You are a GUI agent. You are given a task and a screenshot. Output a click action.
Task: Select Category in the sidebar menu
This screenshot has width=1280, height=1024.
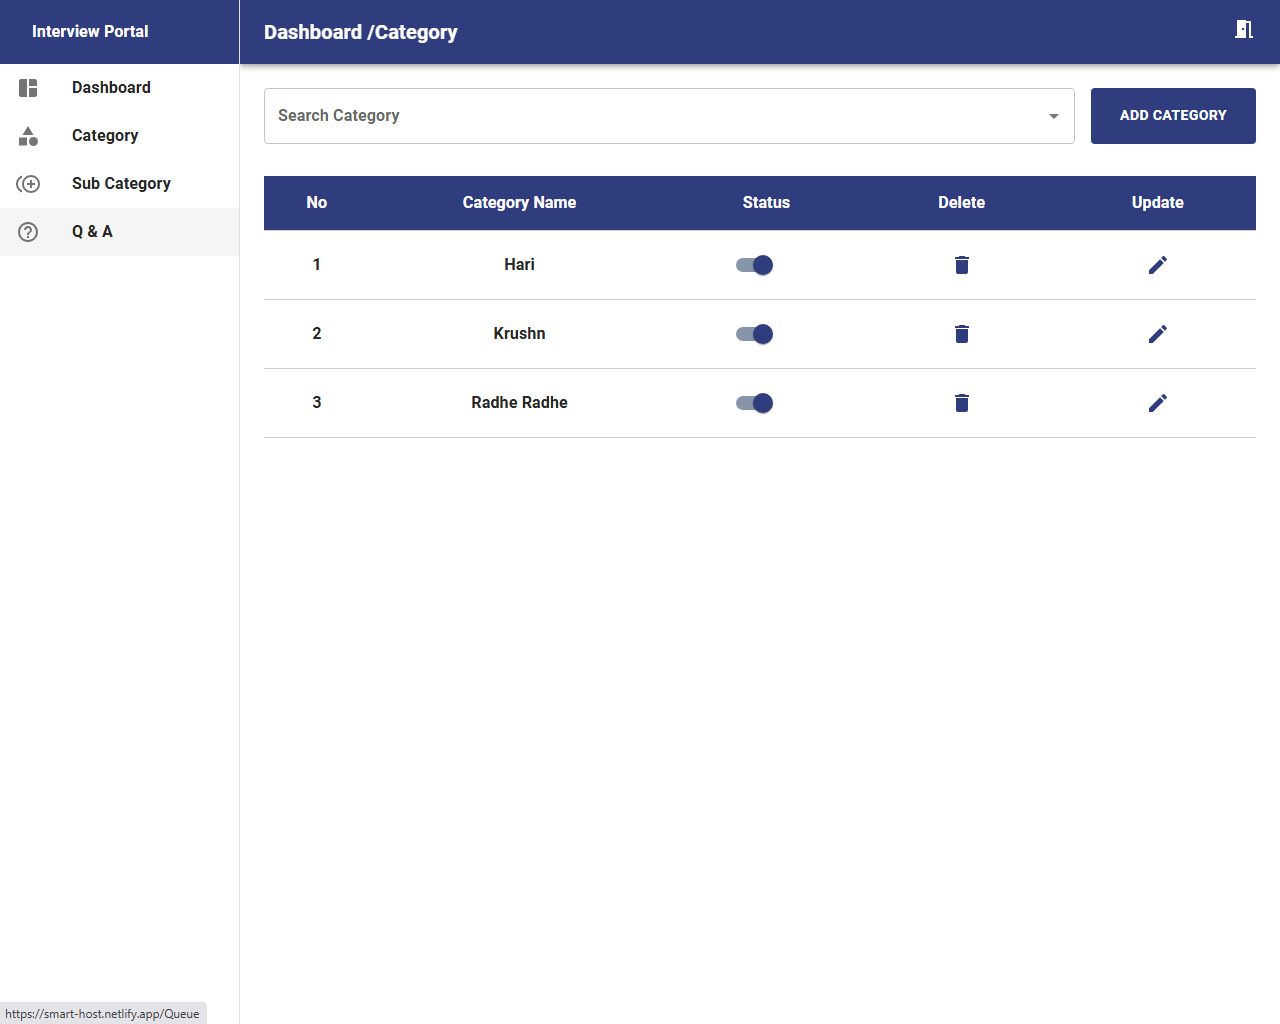[x=105, y=136]
